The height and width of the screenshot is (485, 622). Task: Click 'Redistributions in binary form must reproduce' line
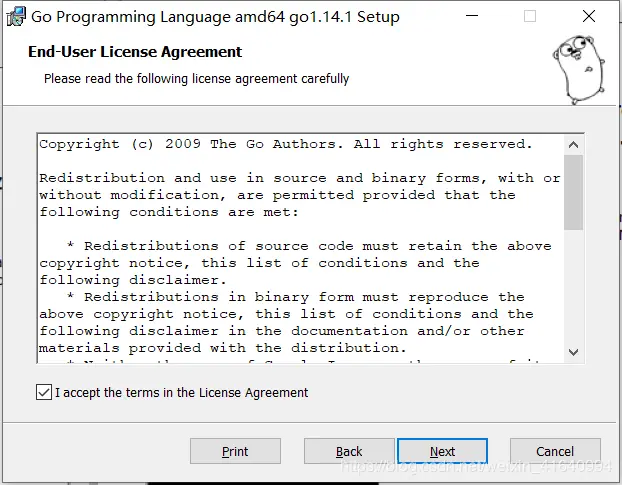(x=296, y=297)
